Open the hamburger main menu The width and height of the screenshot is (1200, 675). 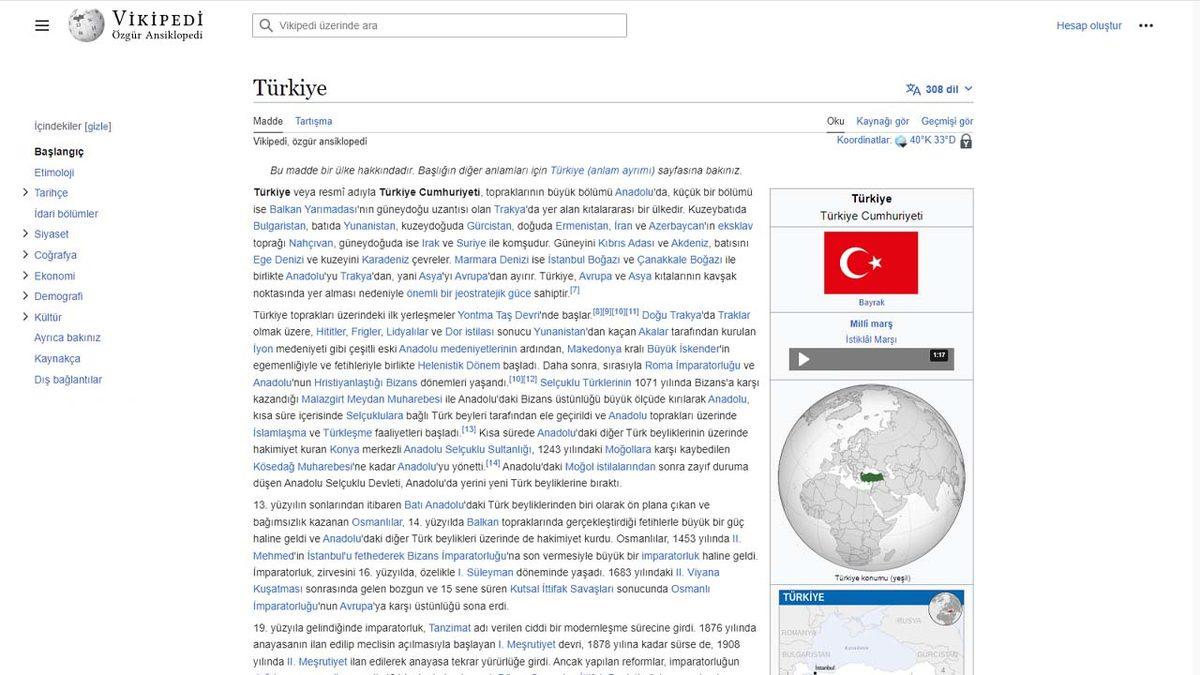[42, 26]
